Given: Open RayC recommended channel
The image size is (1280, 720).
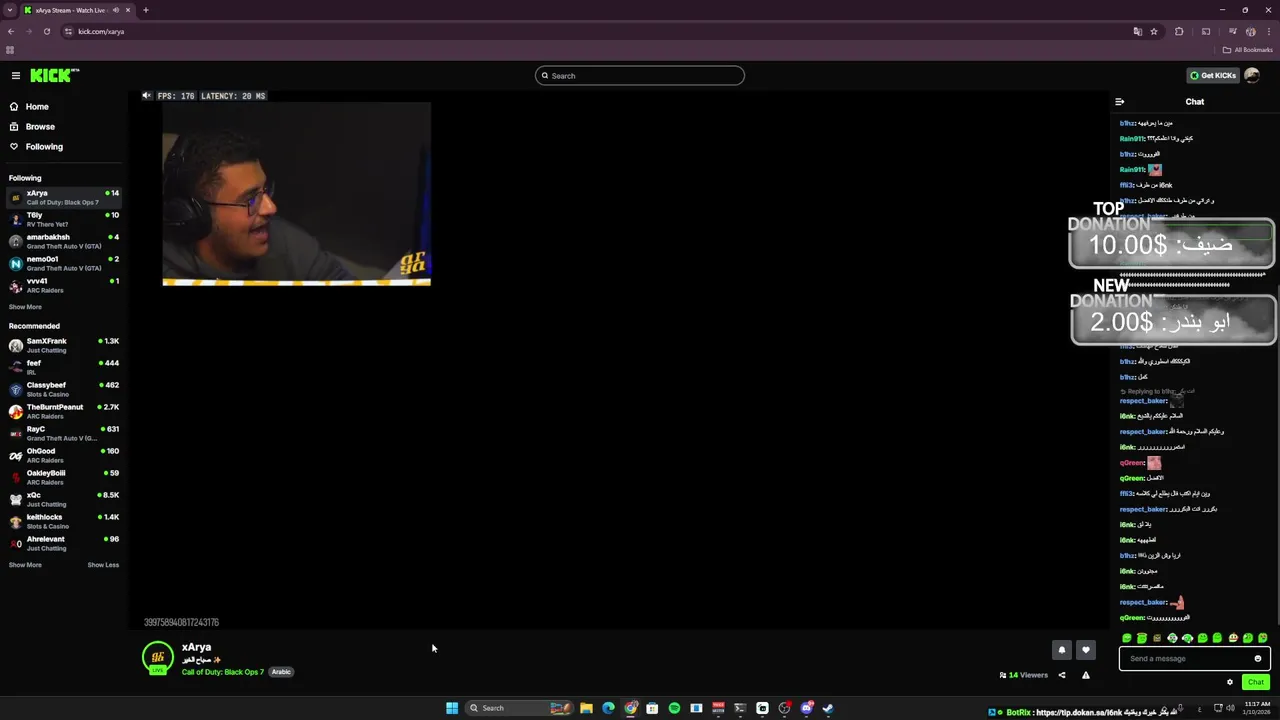Looking at the screenshot, I should click(64, 434).
